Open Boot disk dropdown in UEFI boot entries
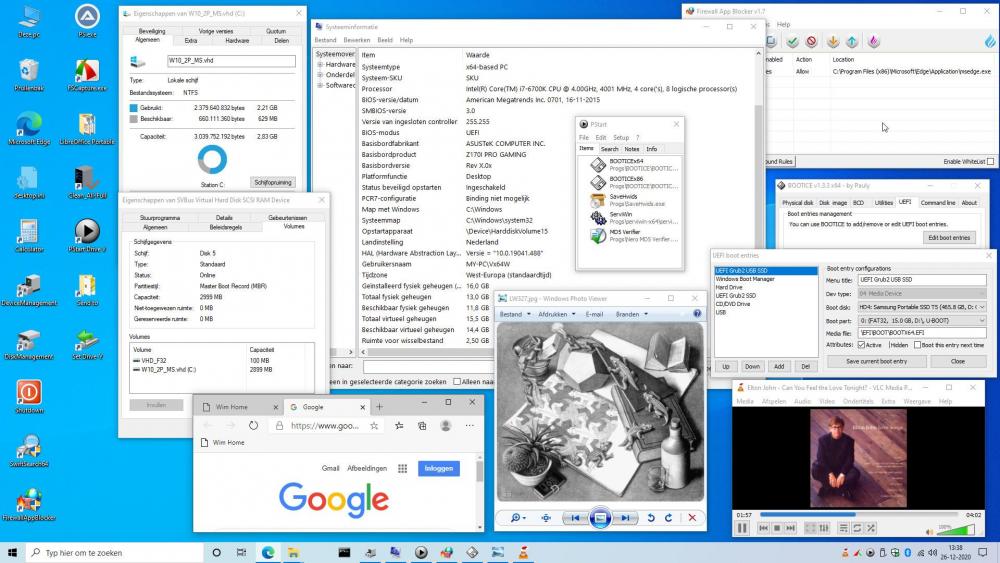1000x563 pixels. [922, 307]
